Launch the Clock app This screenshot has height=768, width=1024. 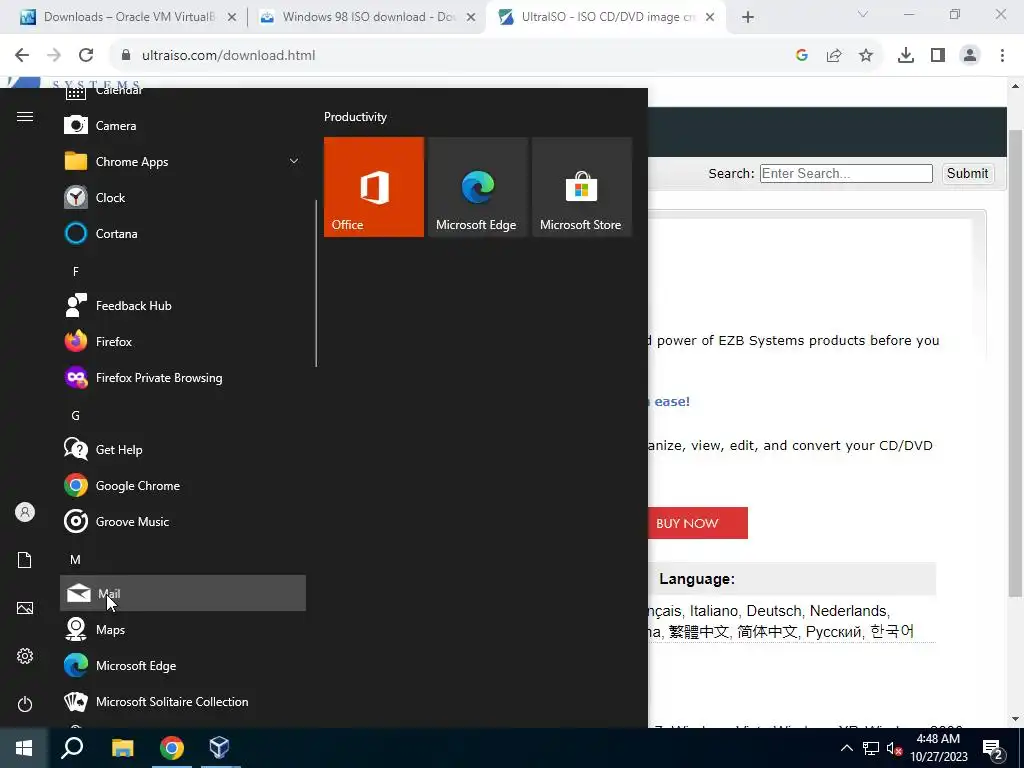tap(183, 197)
